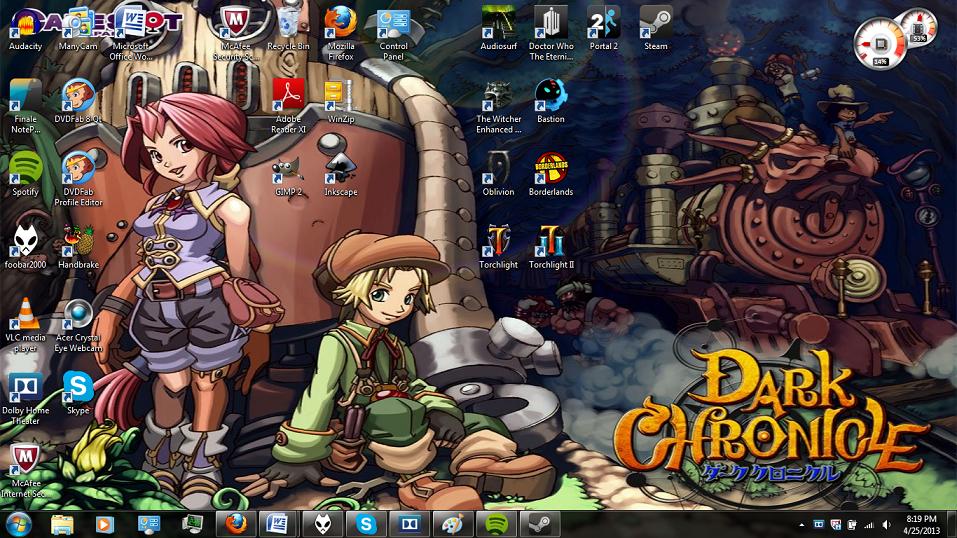
Task: Launch DVDFab 8 Qt shortcut
Action: (x=78, y=102)
